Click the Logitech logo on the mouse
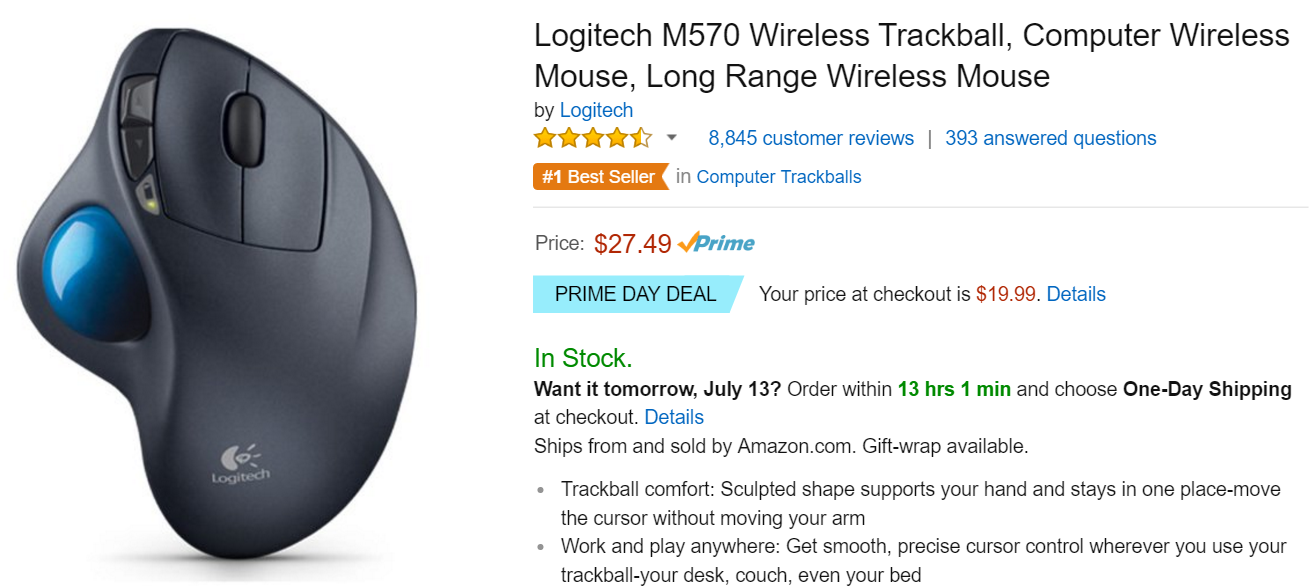Image resolution: width=1316 pixels, height=586 pixels. (x=240, y=467)
